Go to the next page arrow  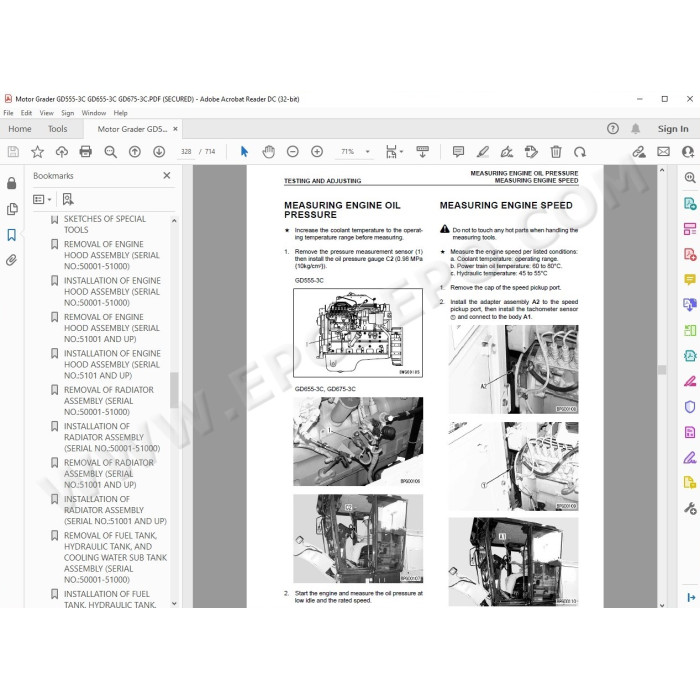coord(159,152)
